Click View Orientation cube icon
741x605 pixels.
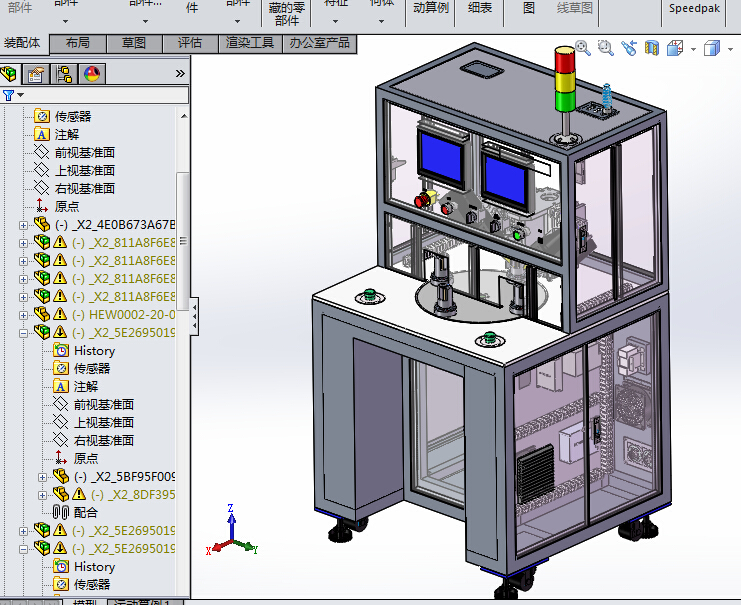coord(675,48)
